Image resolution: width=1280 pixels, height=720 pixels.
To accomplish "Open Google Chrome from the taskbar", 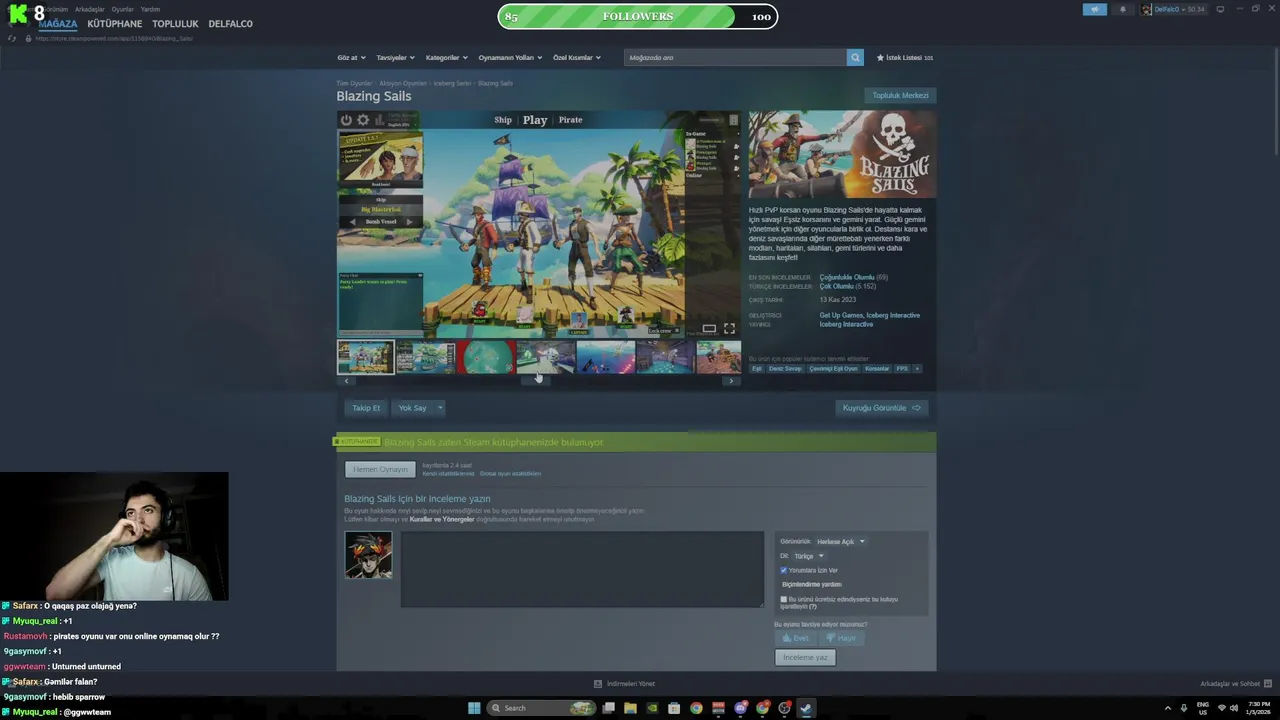I will point(696,708).
